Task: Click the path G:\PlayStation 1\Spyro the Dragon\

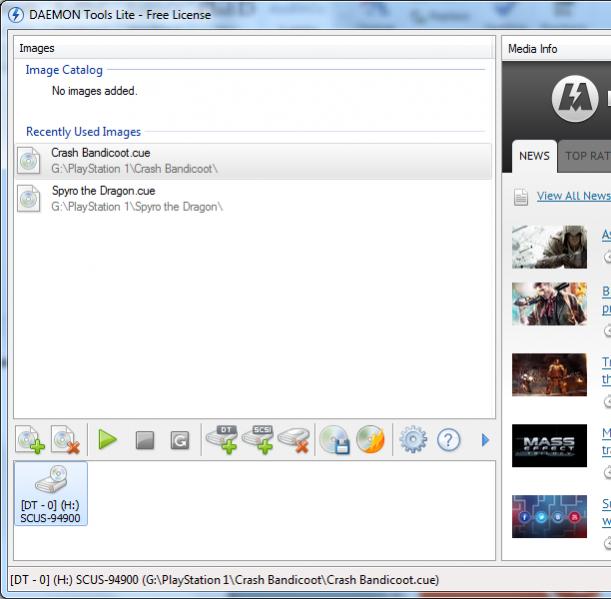Action: [x=137, y=207]
